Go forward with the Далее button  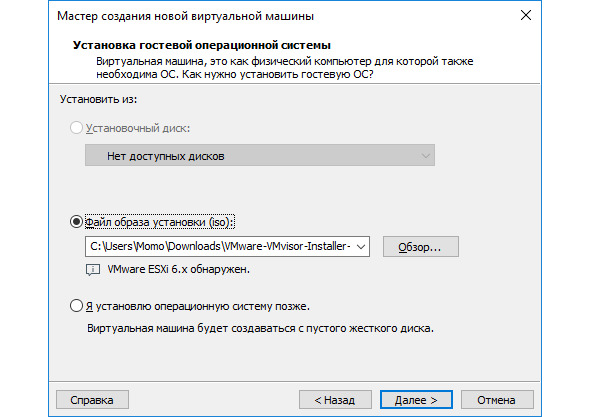[416, 400]
